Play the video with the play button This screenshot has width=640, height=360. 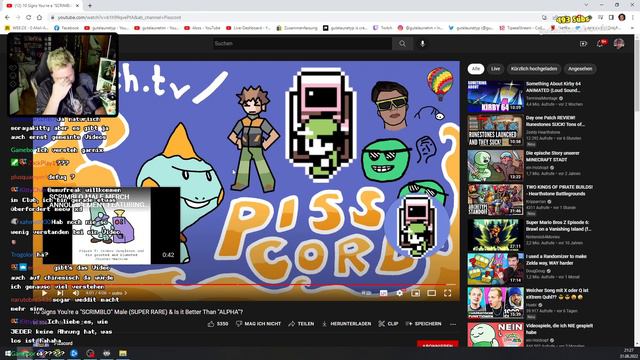coord(44,293)
